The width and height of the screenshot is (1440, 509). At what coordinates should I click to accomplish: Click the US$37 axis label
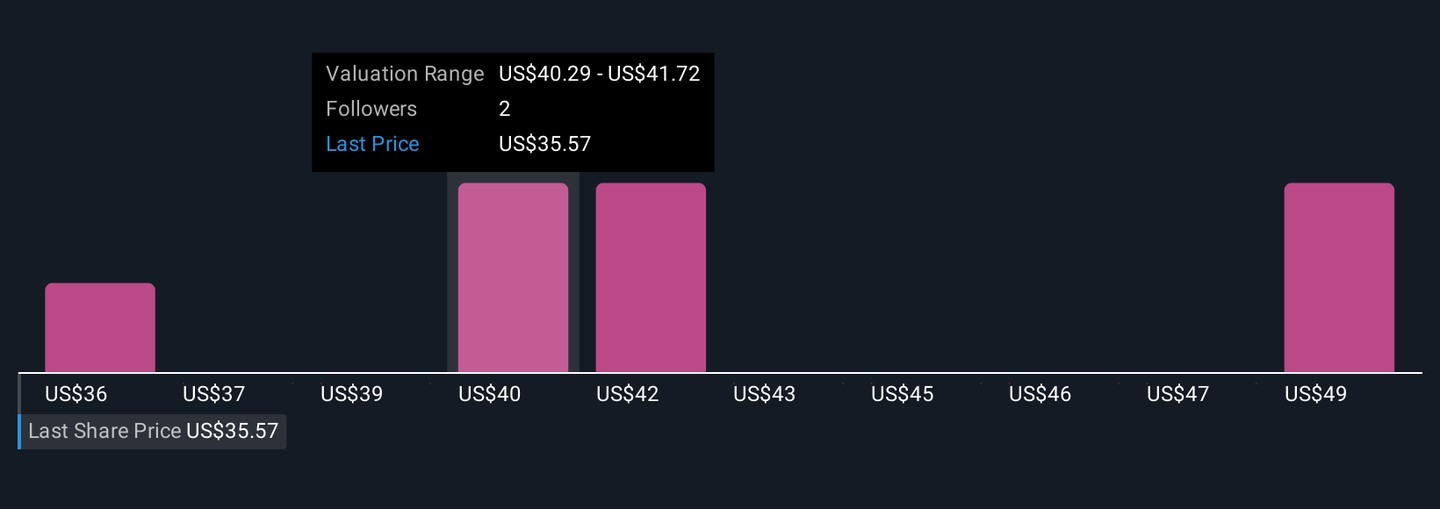pos(214,394)
